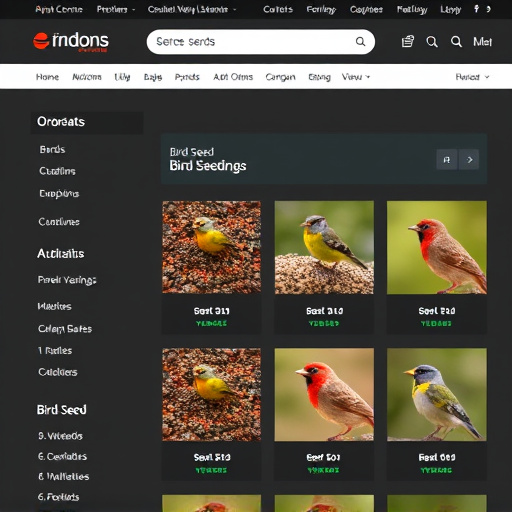Screen dimensions: 512x512
Task: Open second-row red-headed finch image
Action: [x=324, y=394]
